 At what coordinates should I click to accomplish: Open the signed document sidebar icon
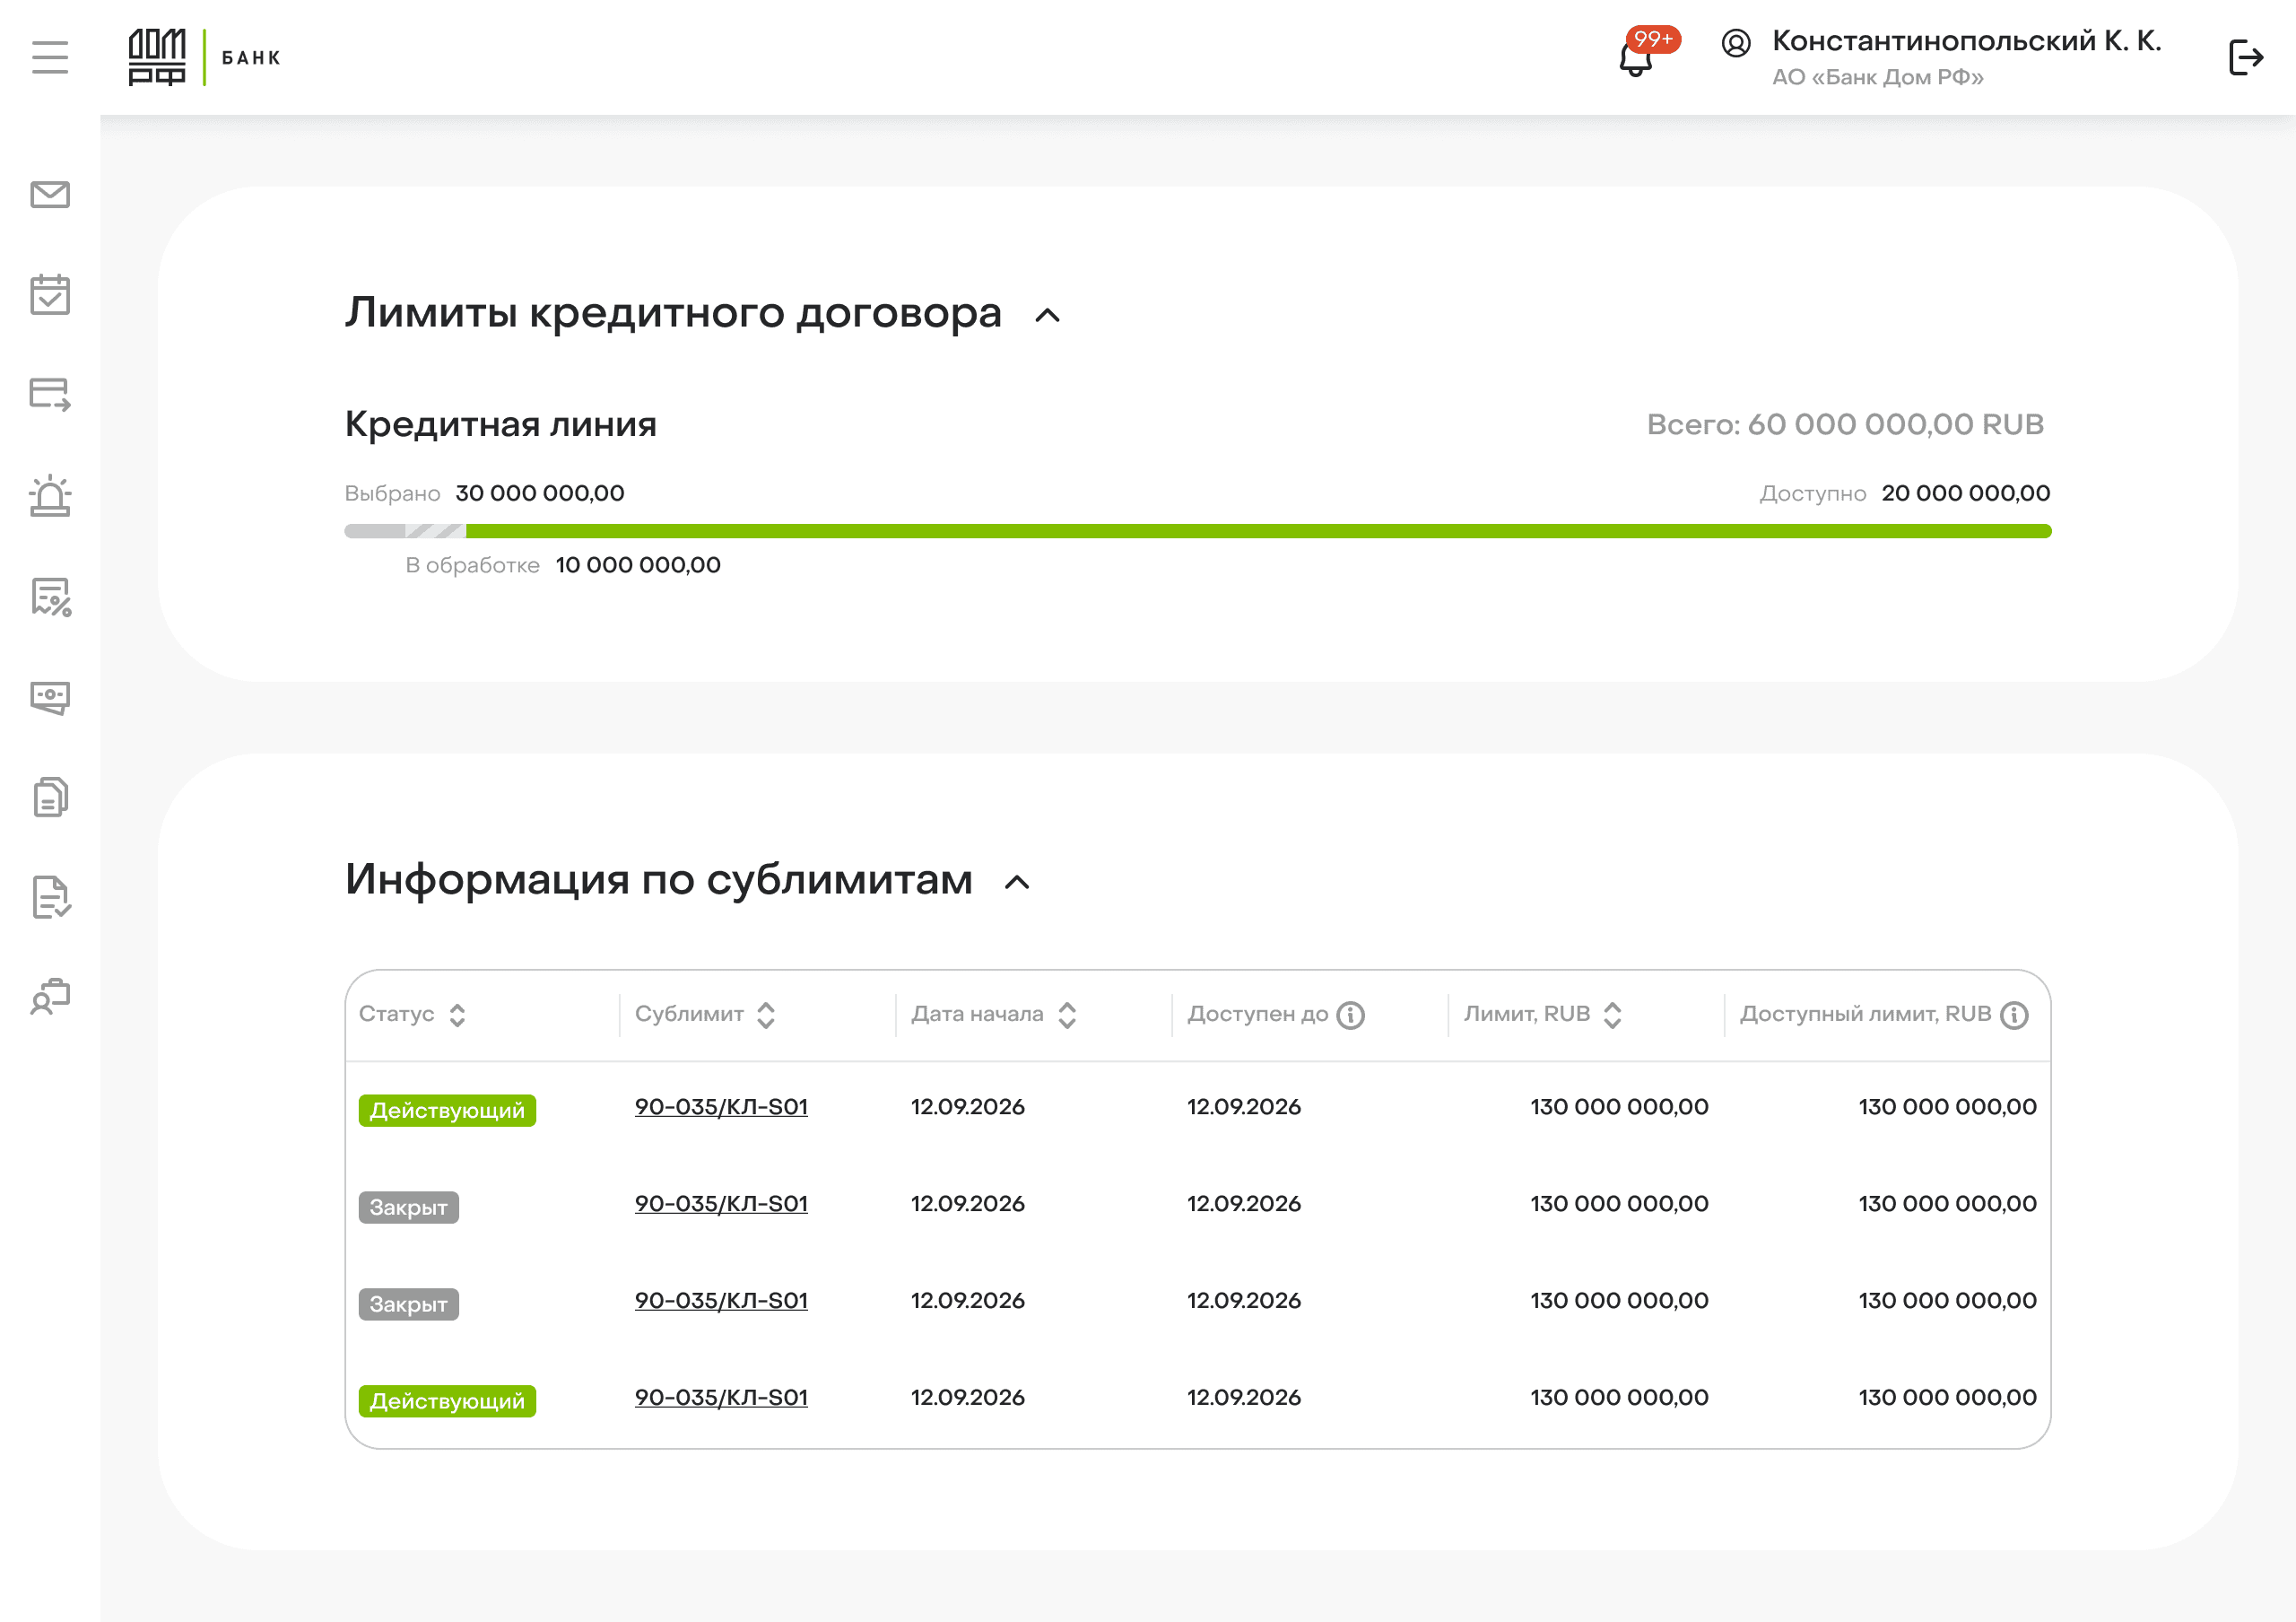point(50,897)
